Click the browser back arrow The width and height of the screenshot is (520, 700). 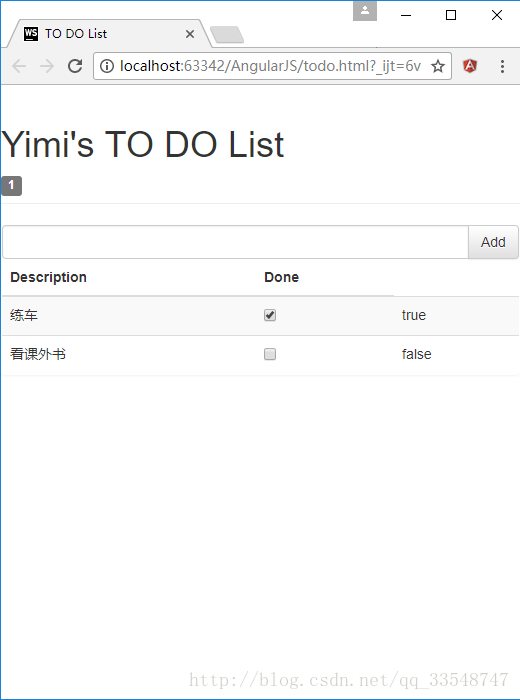[19, 66]
